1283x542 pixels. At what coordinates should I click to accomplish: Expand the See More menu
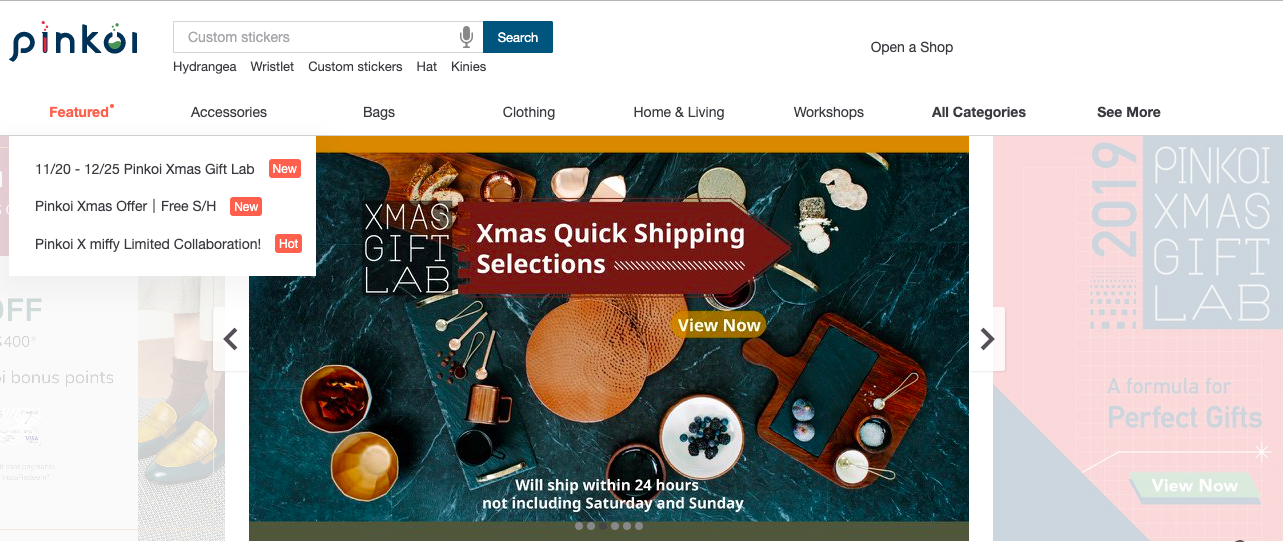1128,112
